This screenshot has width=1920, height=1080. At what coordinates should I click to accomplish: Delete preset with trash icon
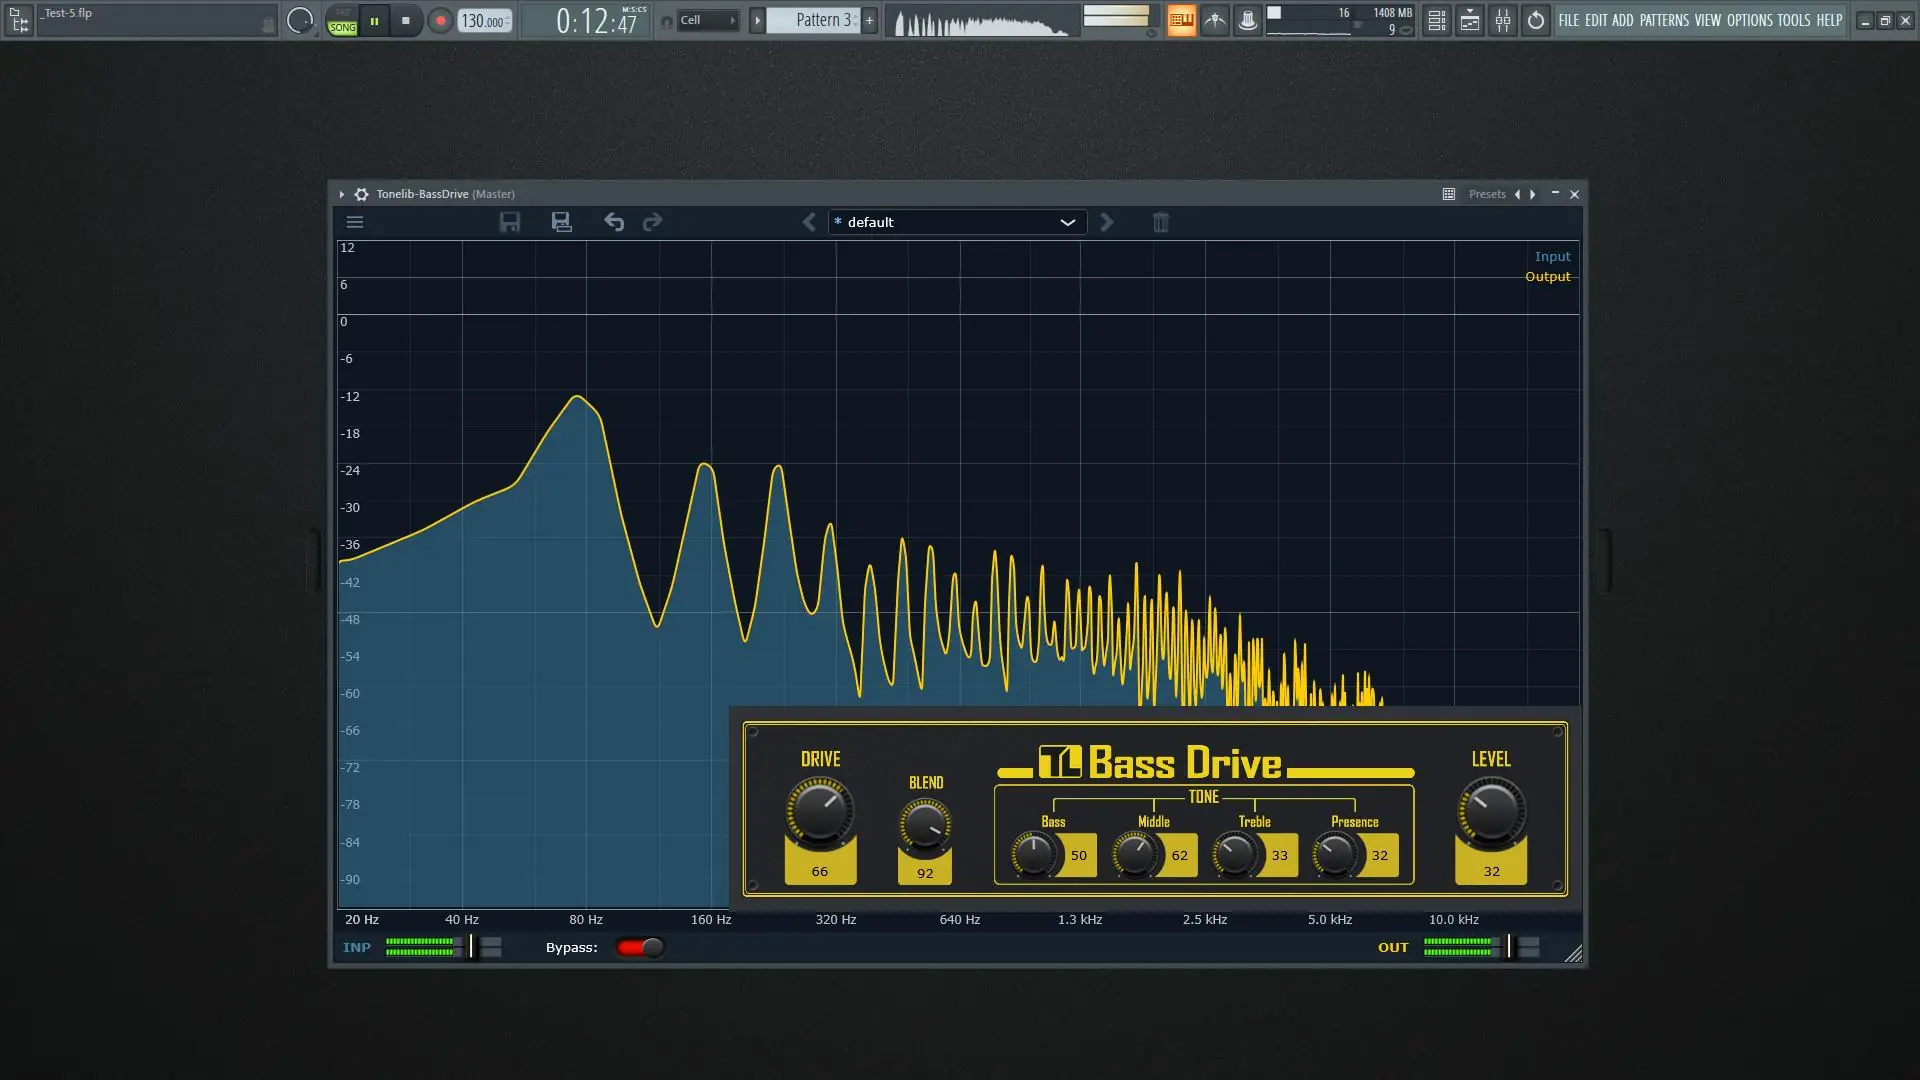[1160, 222]
